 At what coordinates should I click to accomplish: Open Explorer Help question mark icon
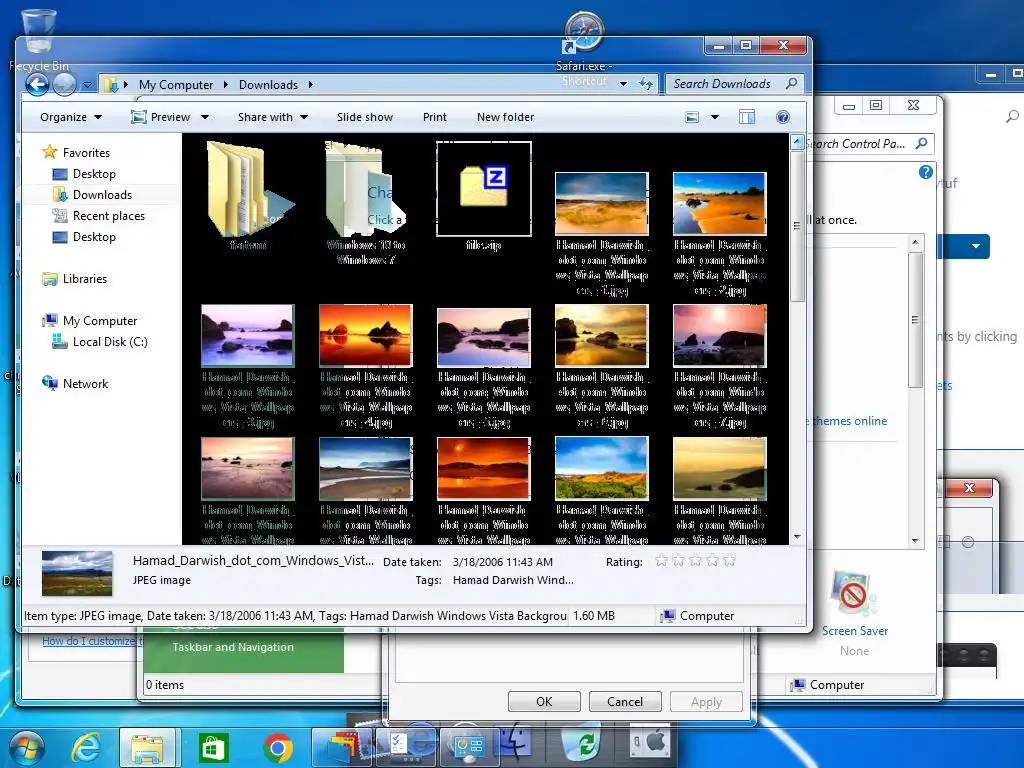(782, 117)
